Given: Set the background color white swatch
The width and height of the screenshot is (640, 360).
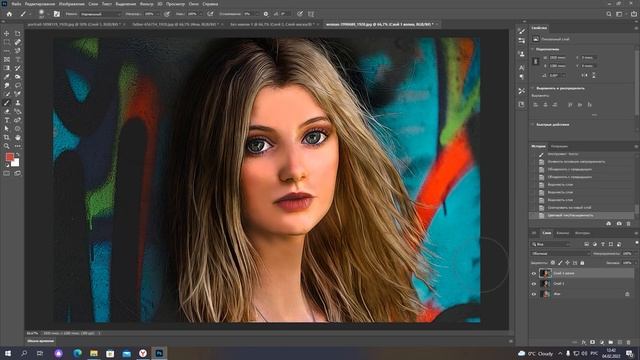Looking at the screenshot, I should click(16, 163).
